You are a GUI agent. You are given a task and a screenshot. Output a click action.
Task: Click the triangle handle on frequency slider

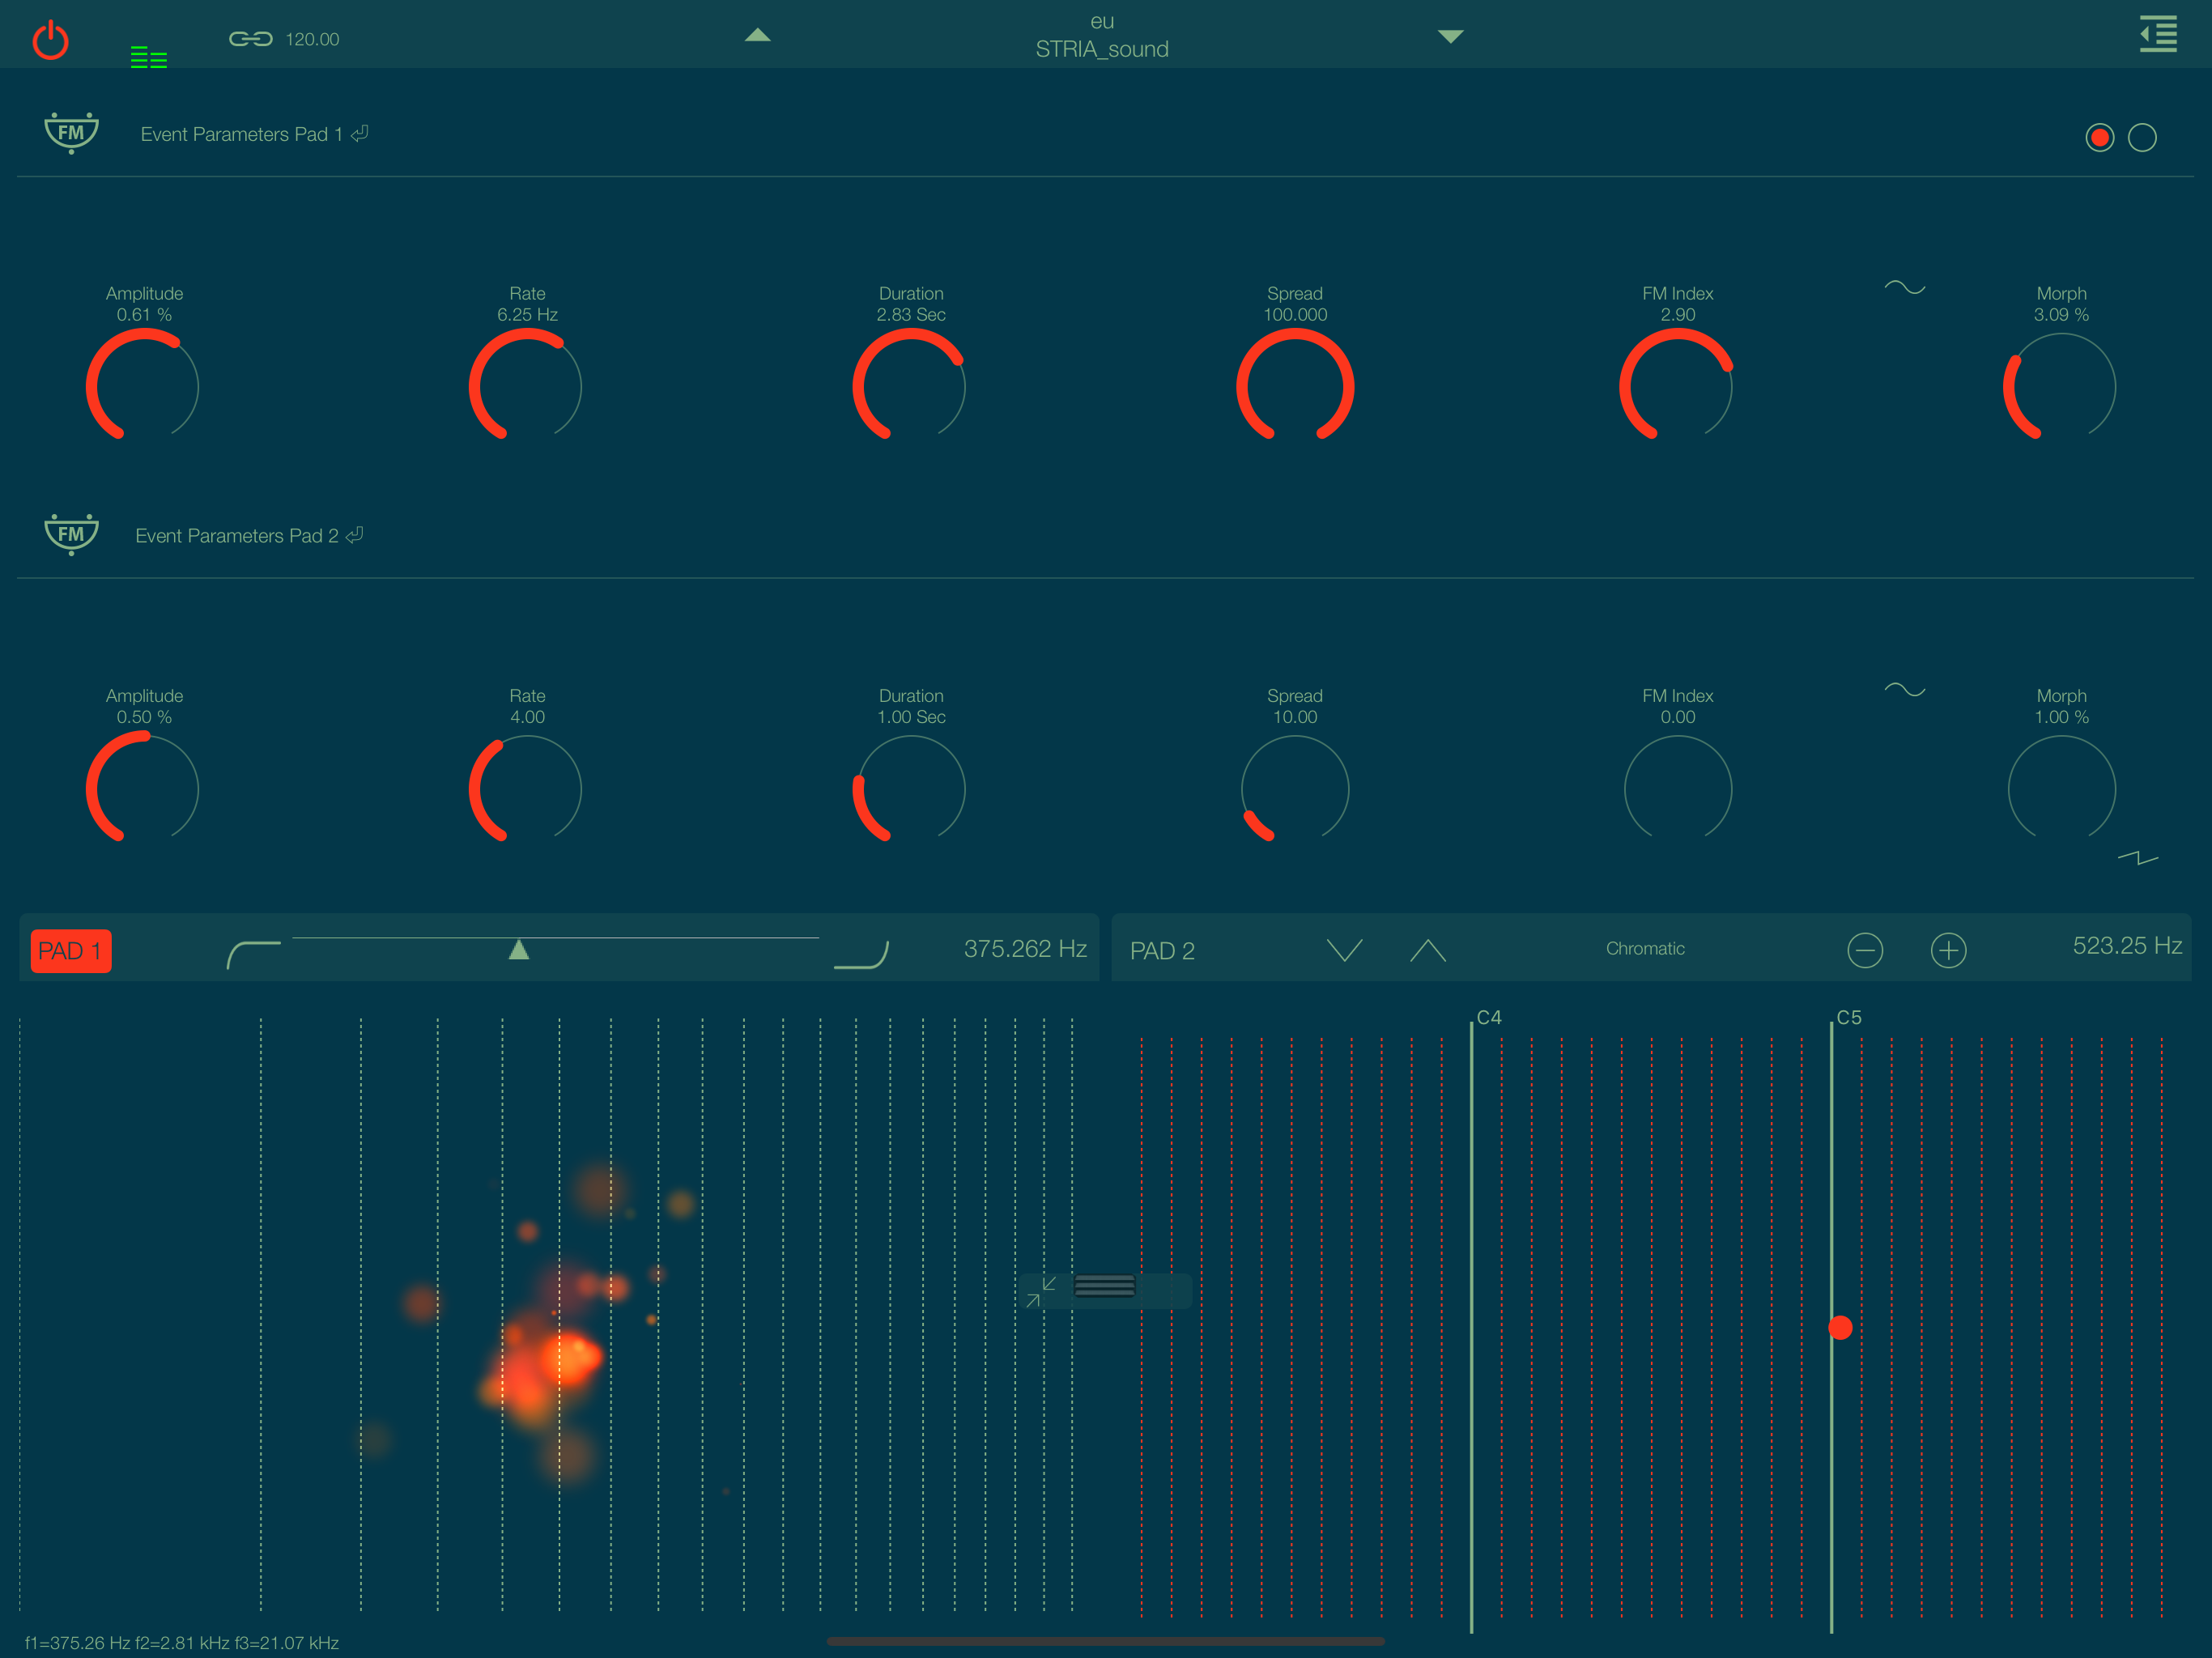click(x=518, y=949)
